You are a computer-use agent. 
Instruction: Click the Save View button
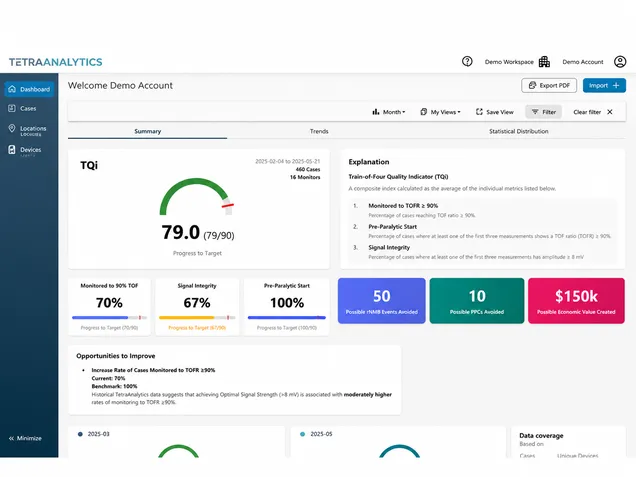pos(495,112)
